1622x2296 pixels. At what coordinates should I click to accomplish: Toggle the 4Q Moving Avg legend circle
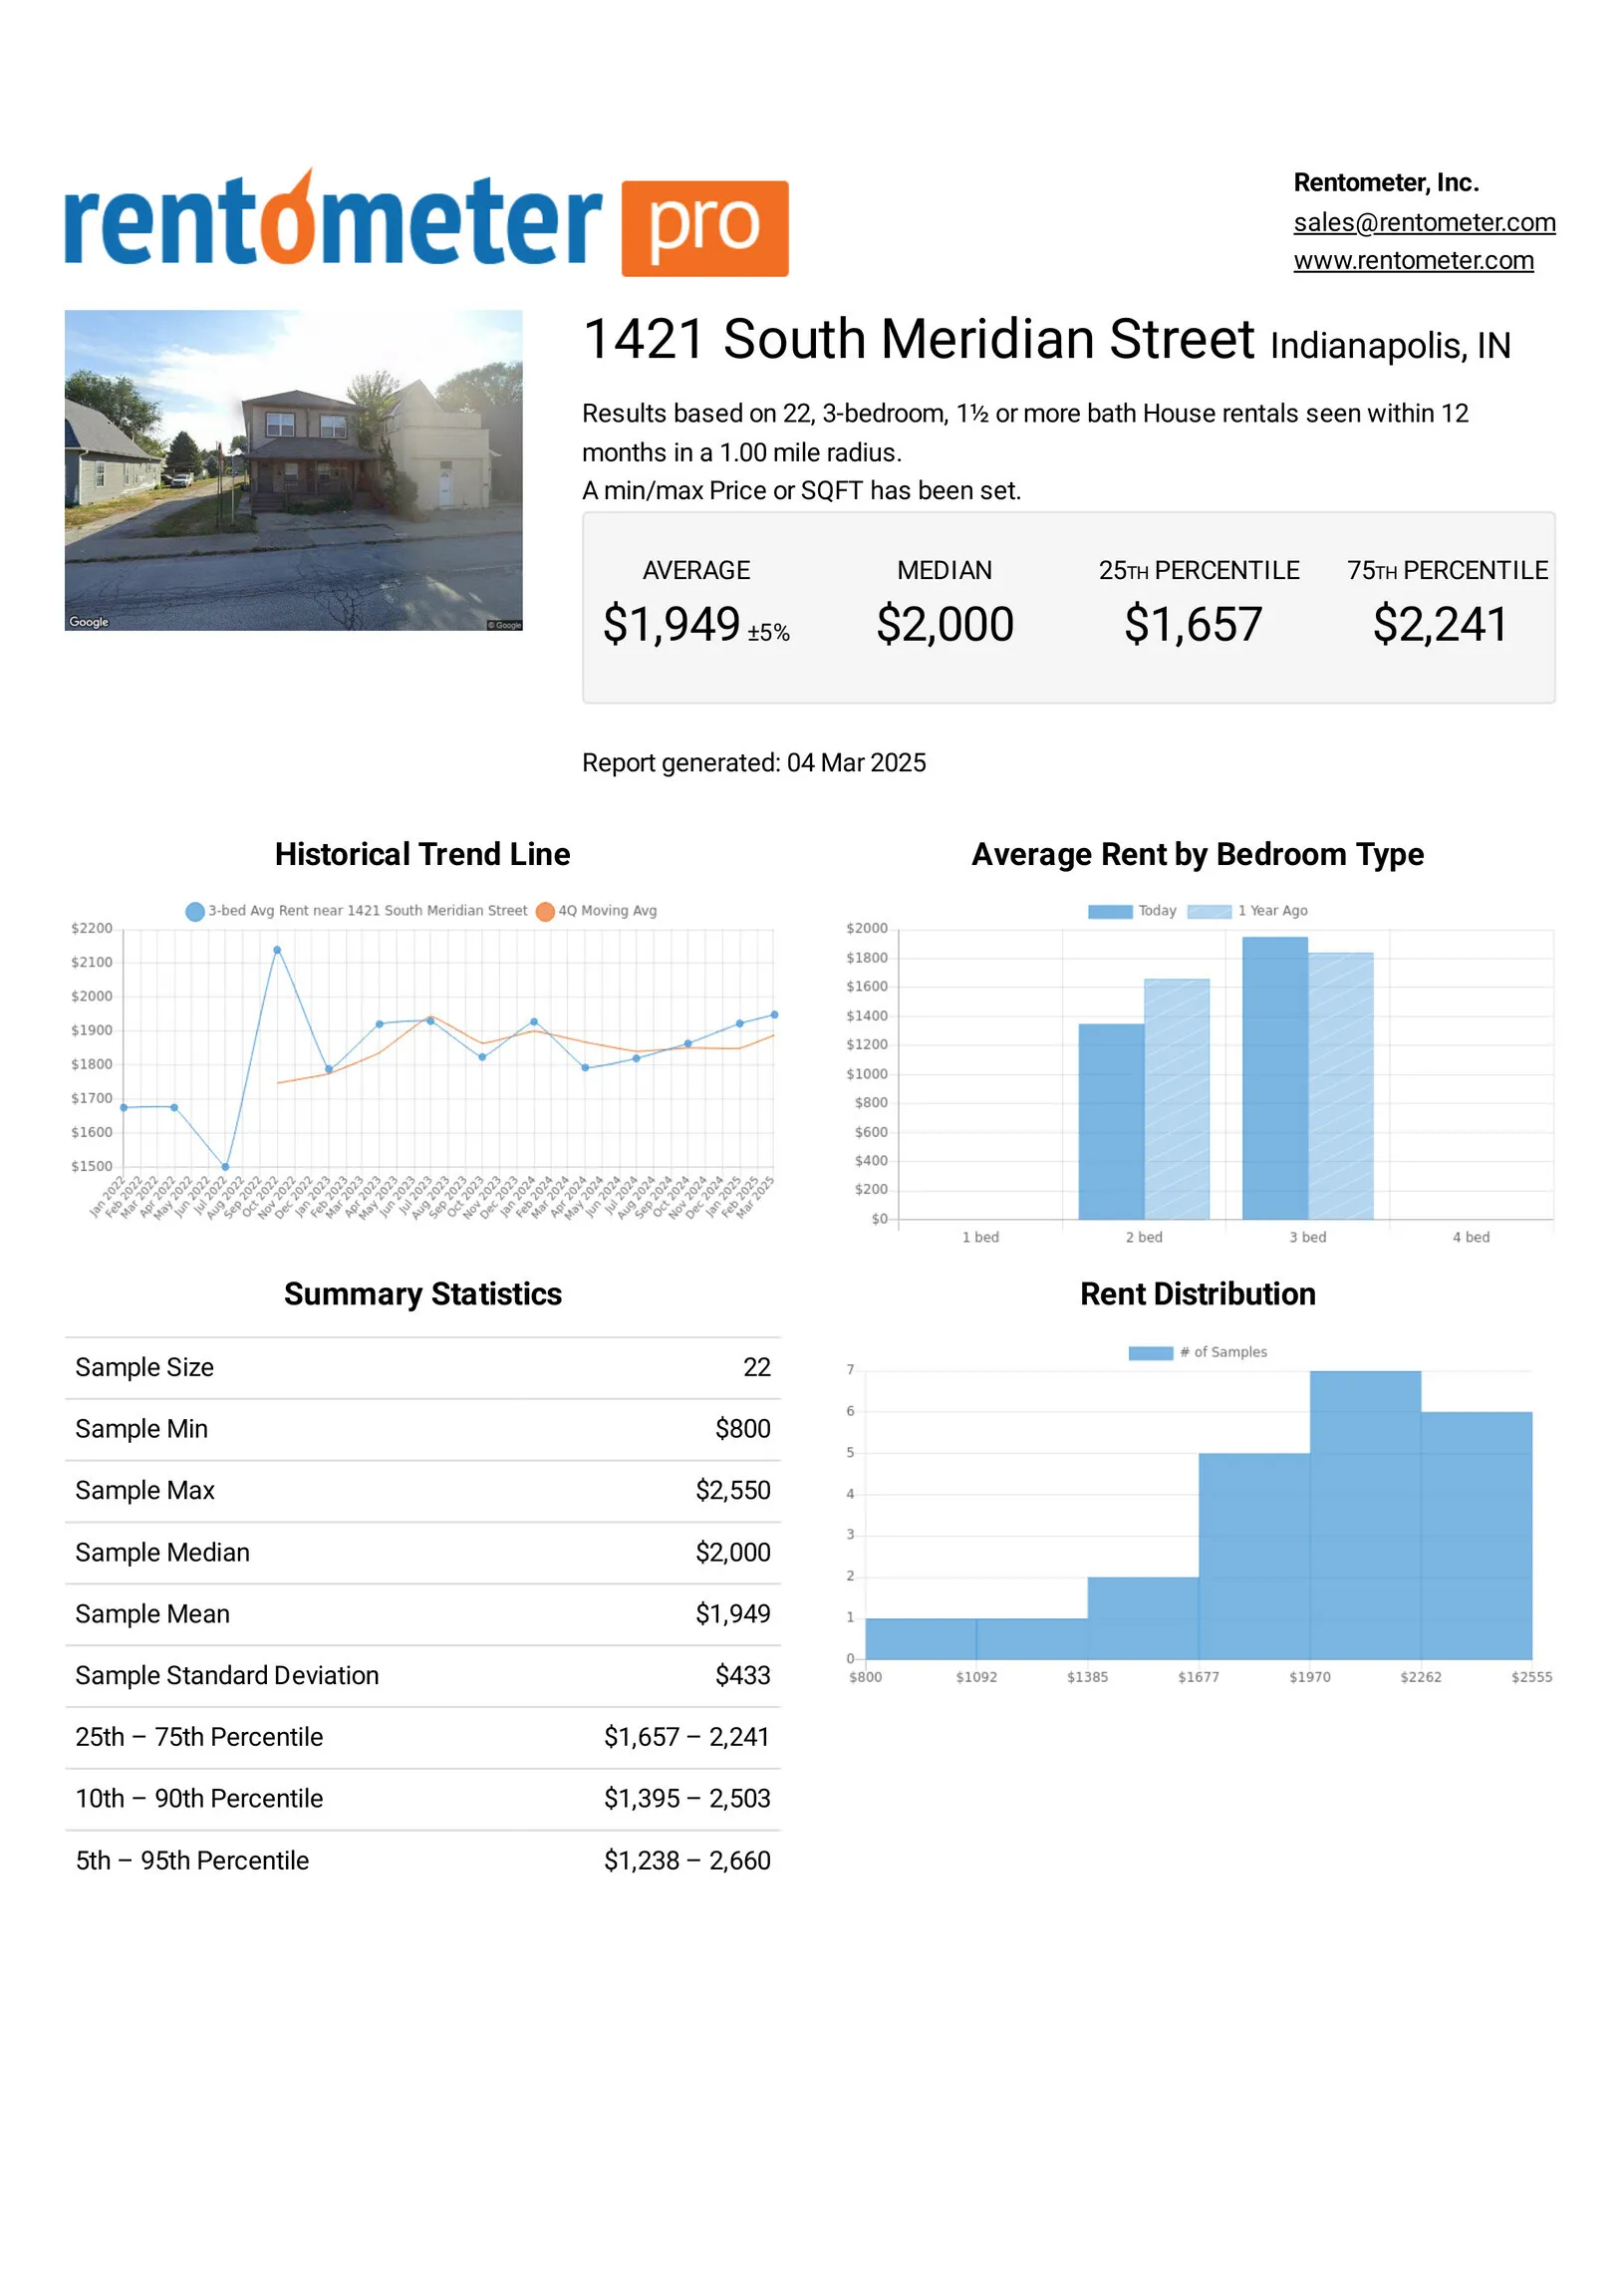[545, 911]
